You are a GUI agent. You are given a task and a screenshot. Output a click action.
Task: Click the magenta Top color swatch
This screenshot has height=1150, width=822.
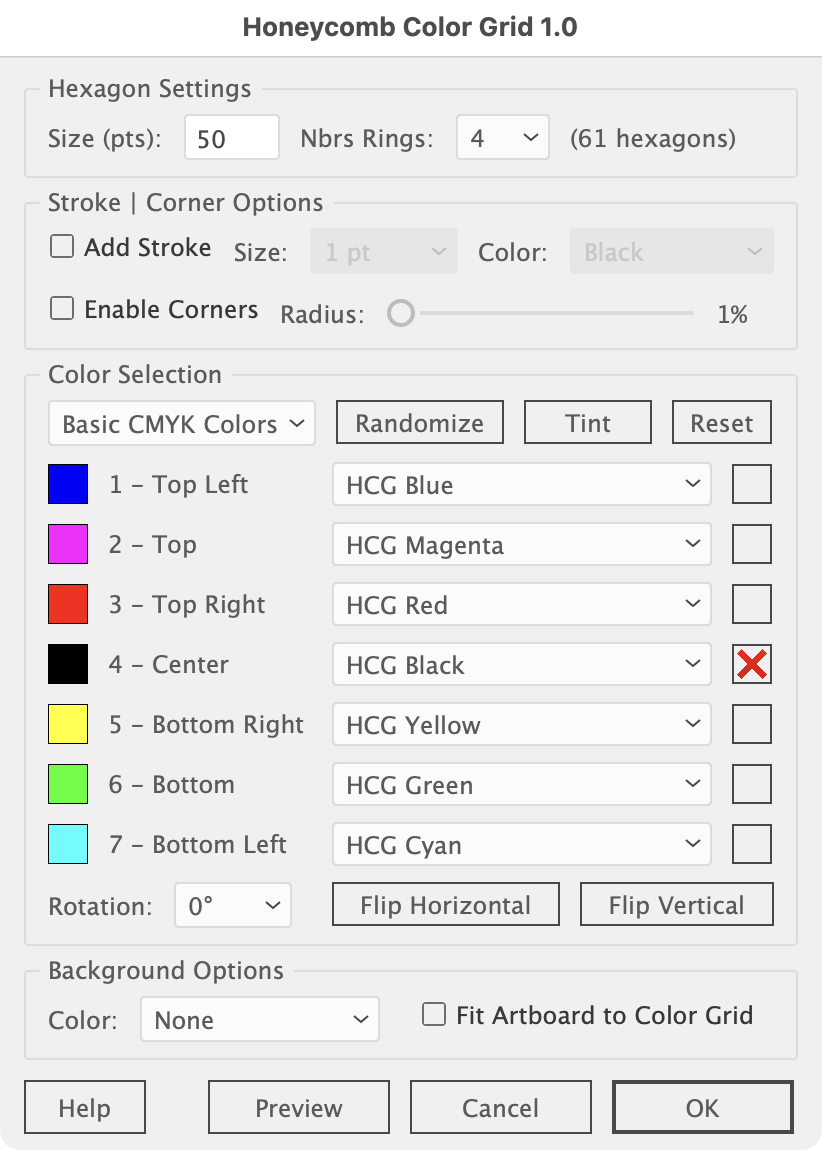68,545
